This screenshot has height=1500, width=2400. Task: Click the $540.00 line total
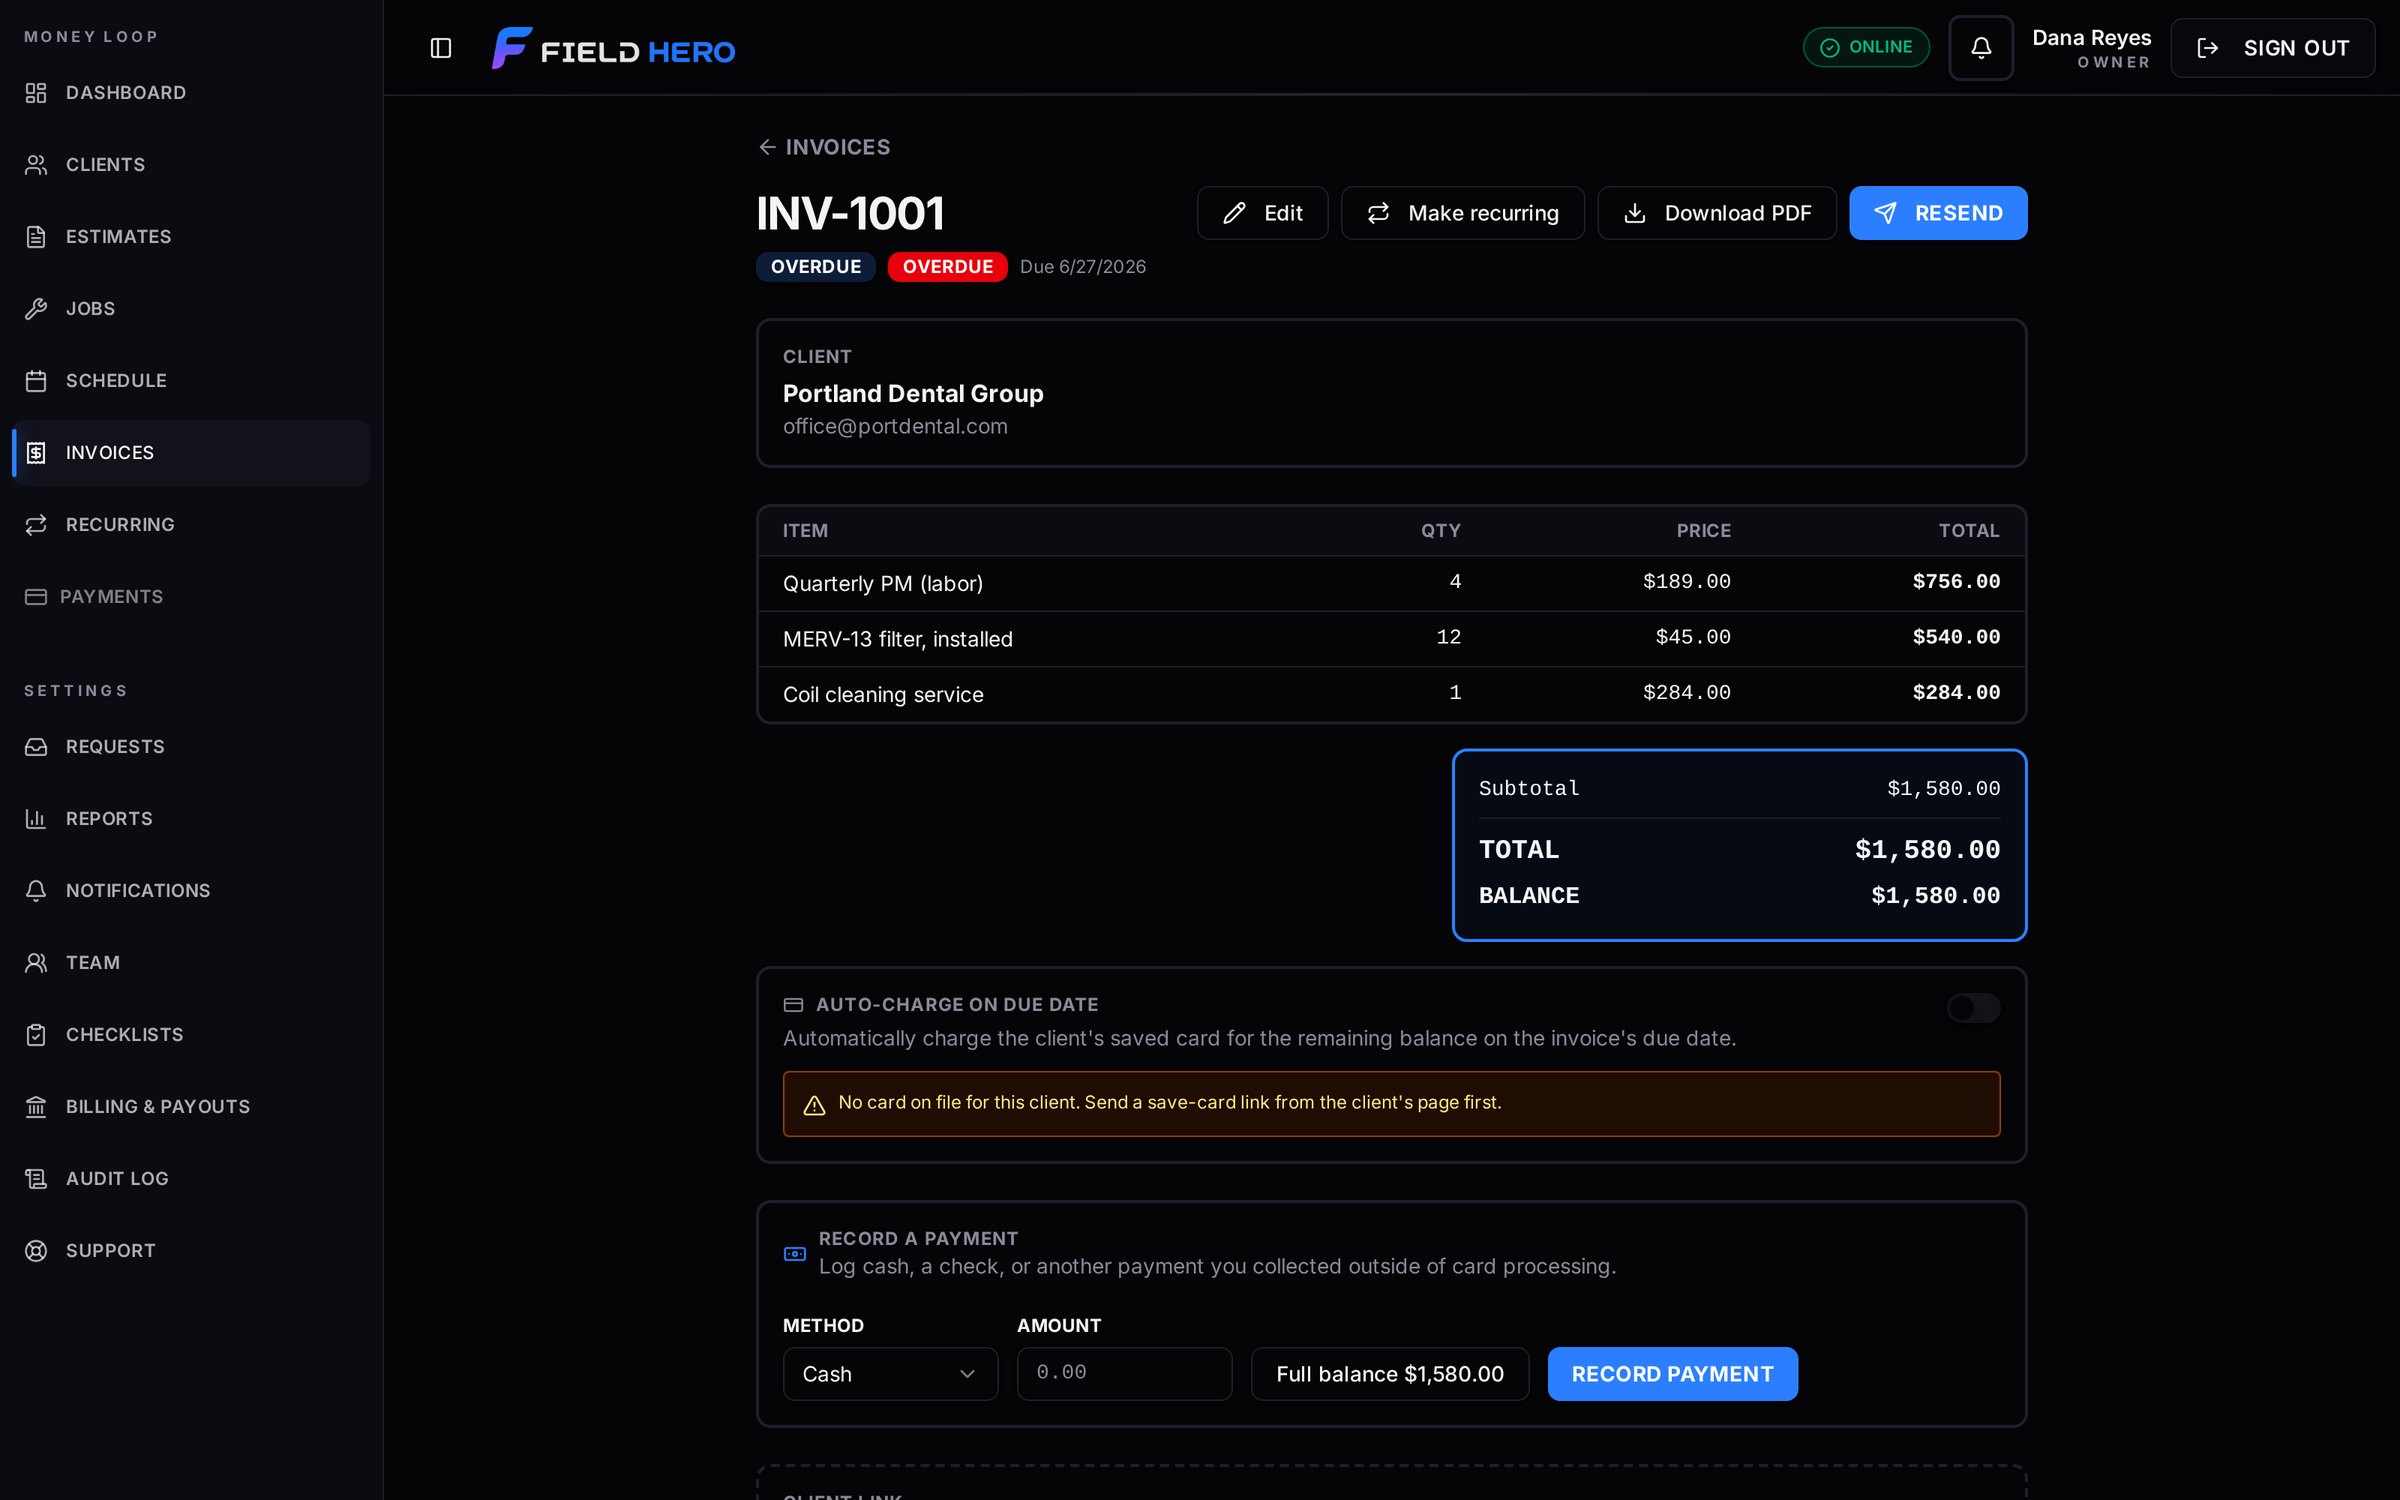[x=1956, y=638]
